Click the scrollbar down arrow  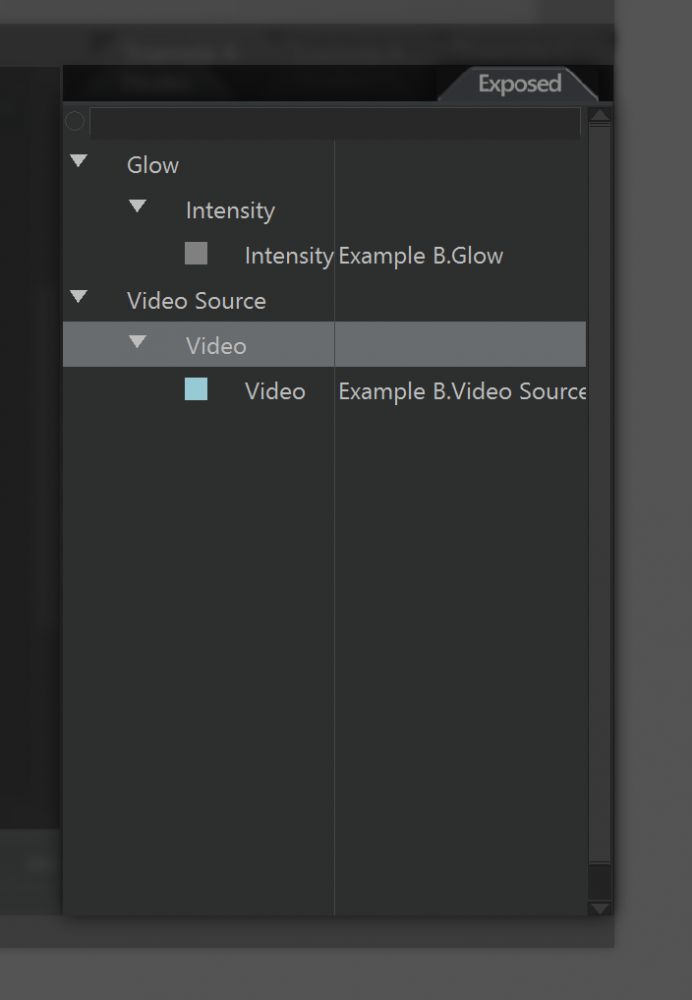click(x=600, y=908)
